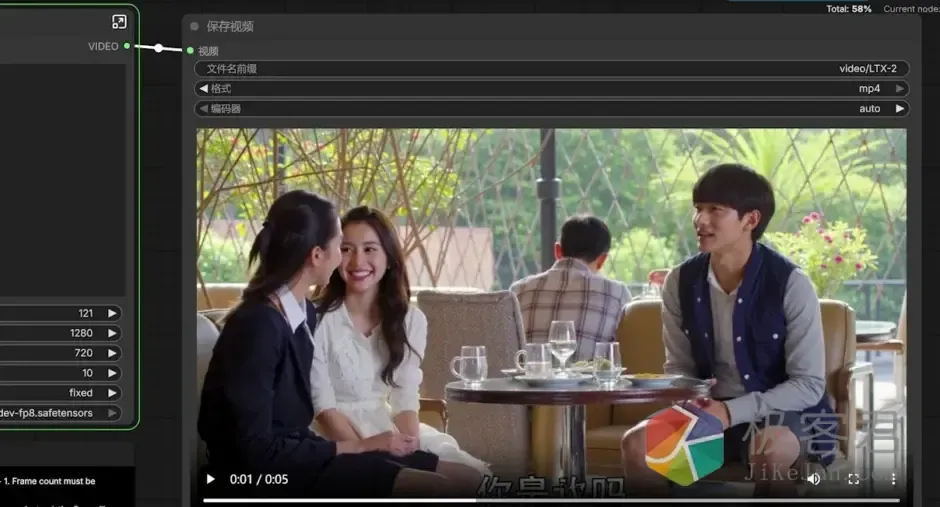This screenshot has width=940, height=507.
Task: Click the midpoint dot on the connection link
Action: point(158,48)
